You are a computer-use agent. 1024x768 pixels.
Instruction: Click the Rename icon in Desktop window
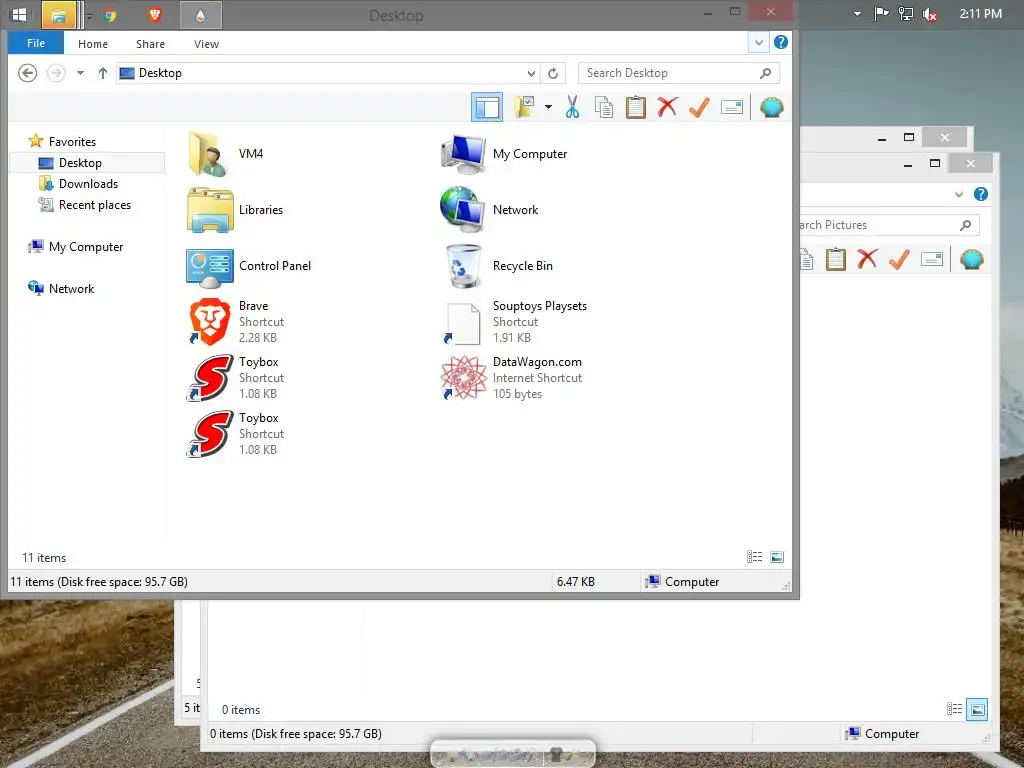click(x=731, y=107)
